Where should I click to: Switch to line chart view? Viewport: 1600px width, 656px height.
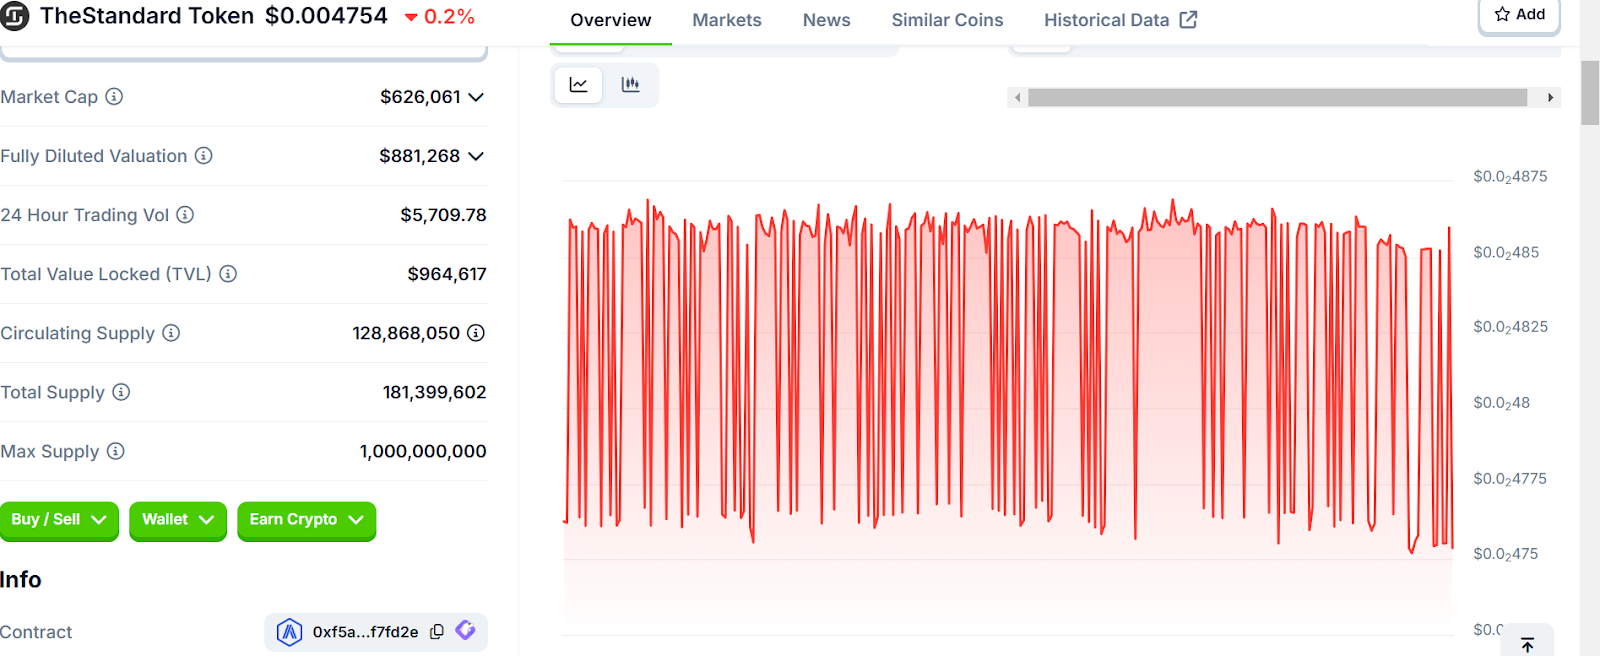coord(578,85)
